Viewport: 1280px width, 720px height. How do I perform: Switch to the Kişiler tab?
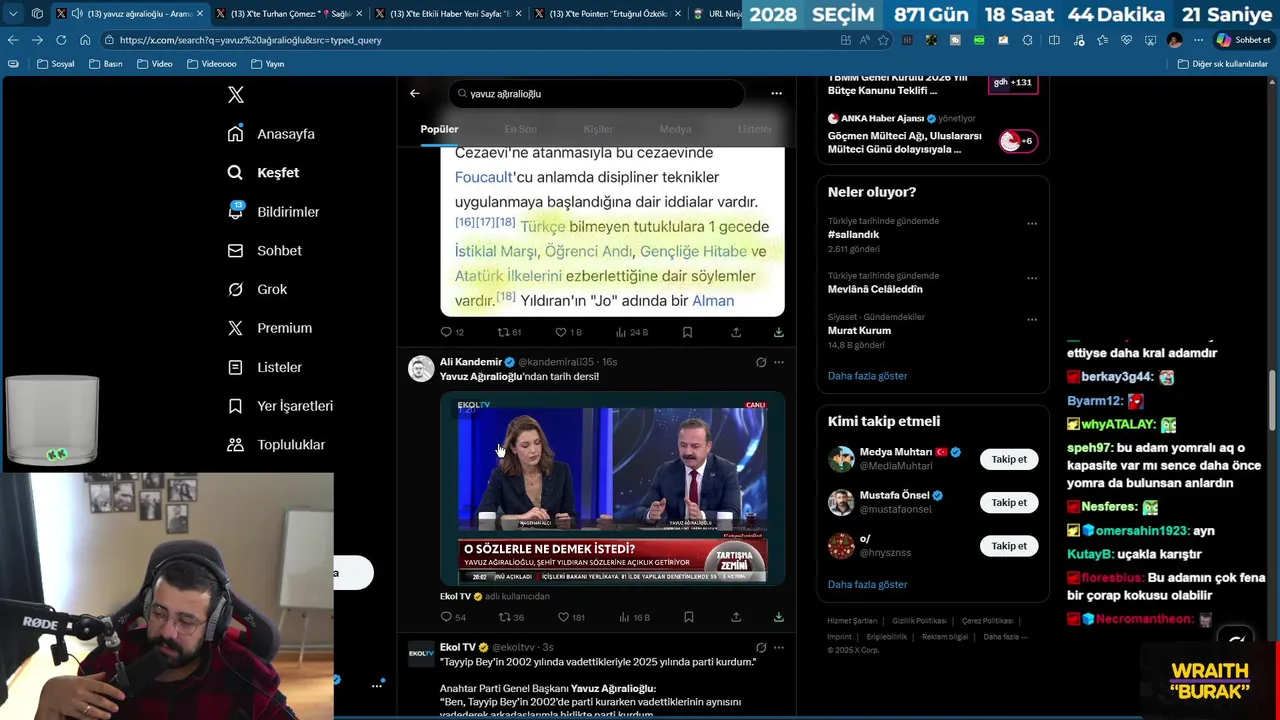pos(598,129)
